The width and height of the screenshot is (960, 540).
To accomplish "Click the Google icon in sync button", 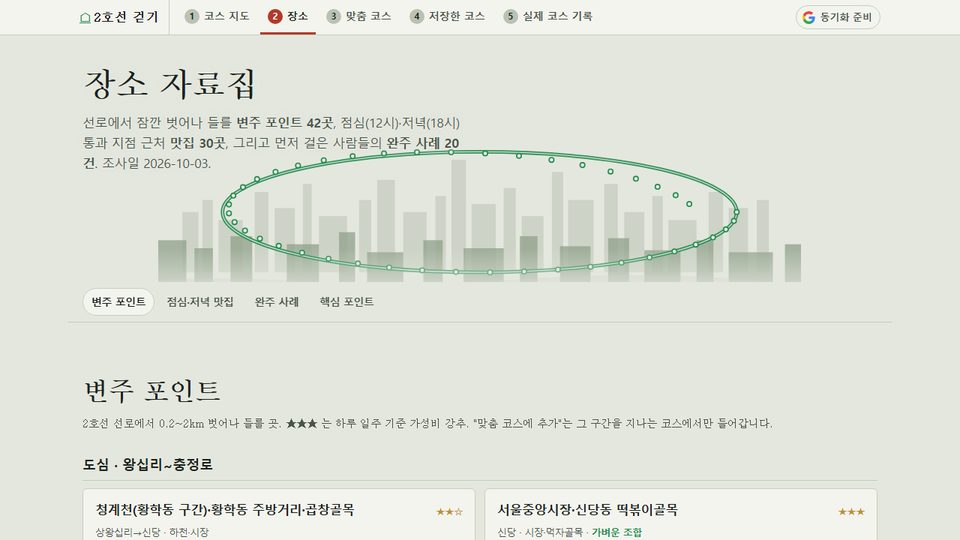I will tap(809, 17).
